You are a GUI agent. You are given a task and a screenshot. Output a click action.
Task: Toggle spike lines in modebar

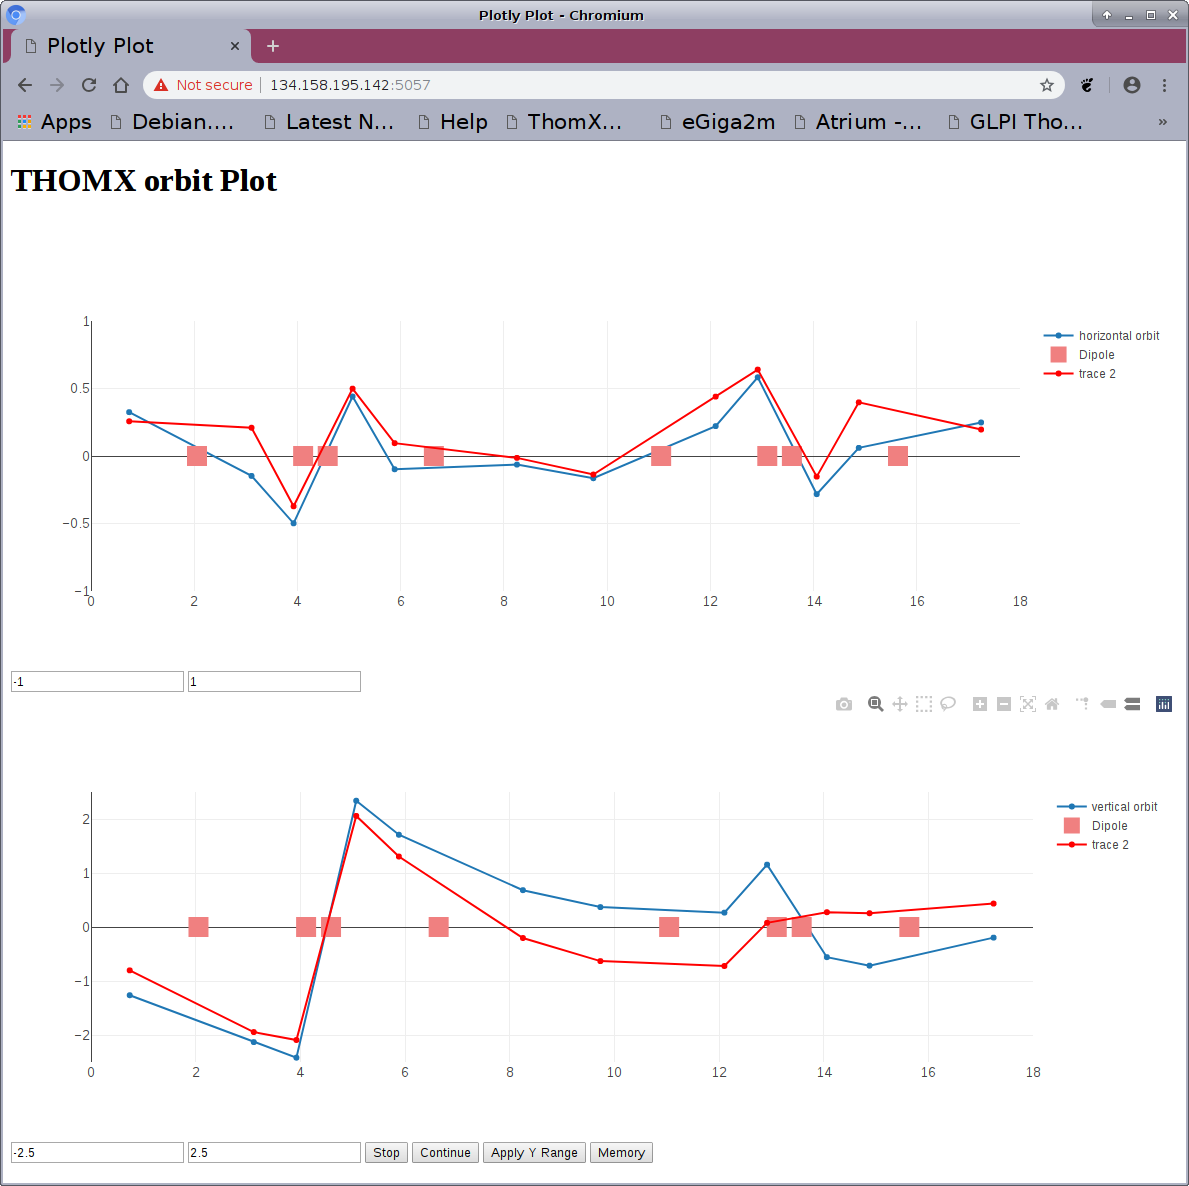[x=1083, y=704]
